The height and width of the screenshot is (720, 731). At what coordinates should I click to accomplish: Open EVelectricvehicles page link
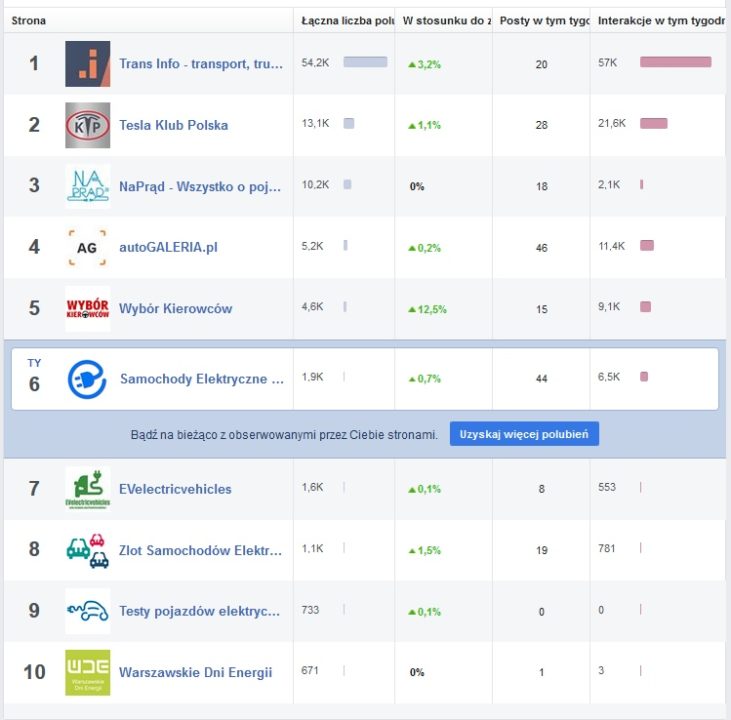[x=175, y=489]
